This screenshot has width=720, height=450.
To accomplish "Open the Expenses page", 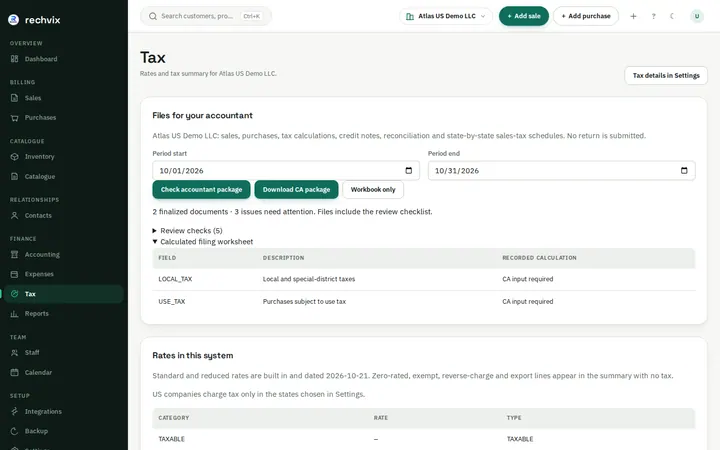I will [x=62, y=274].
